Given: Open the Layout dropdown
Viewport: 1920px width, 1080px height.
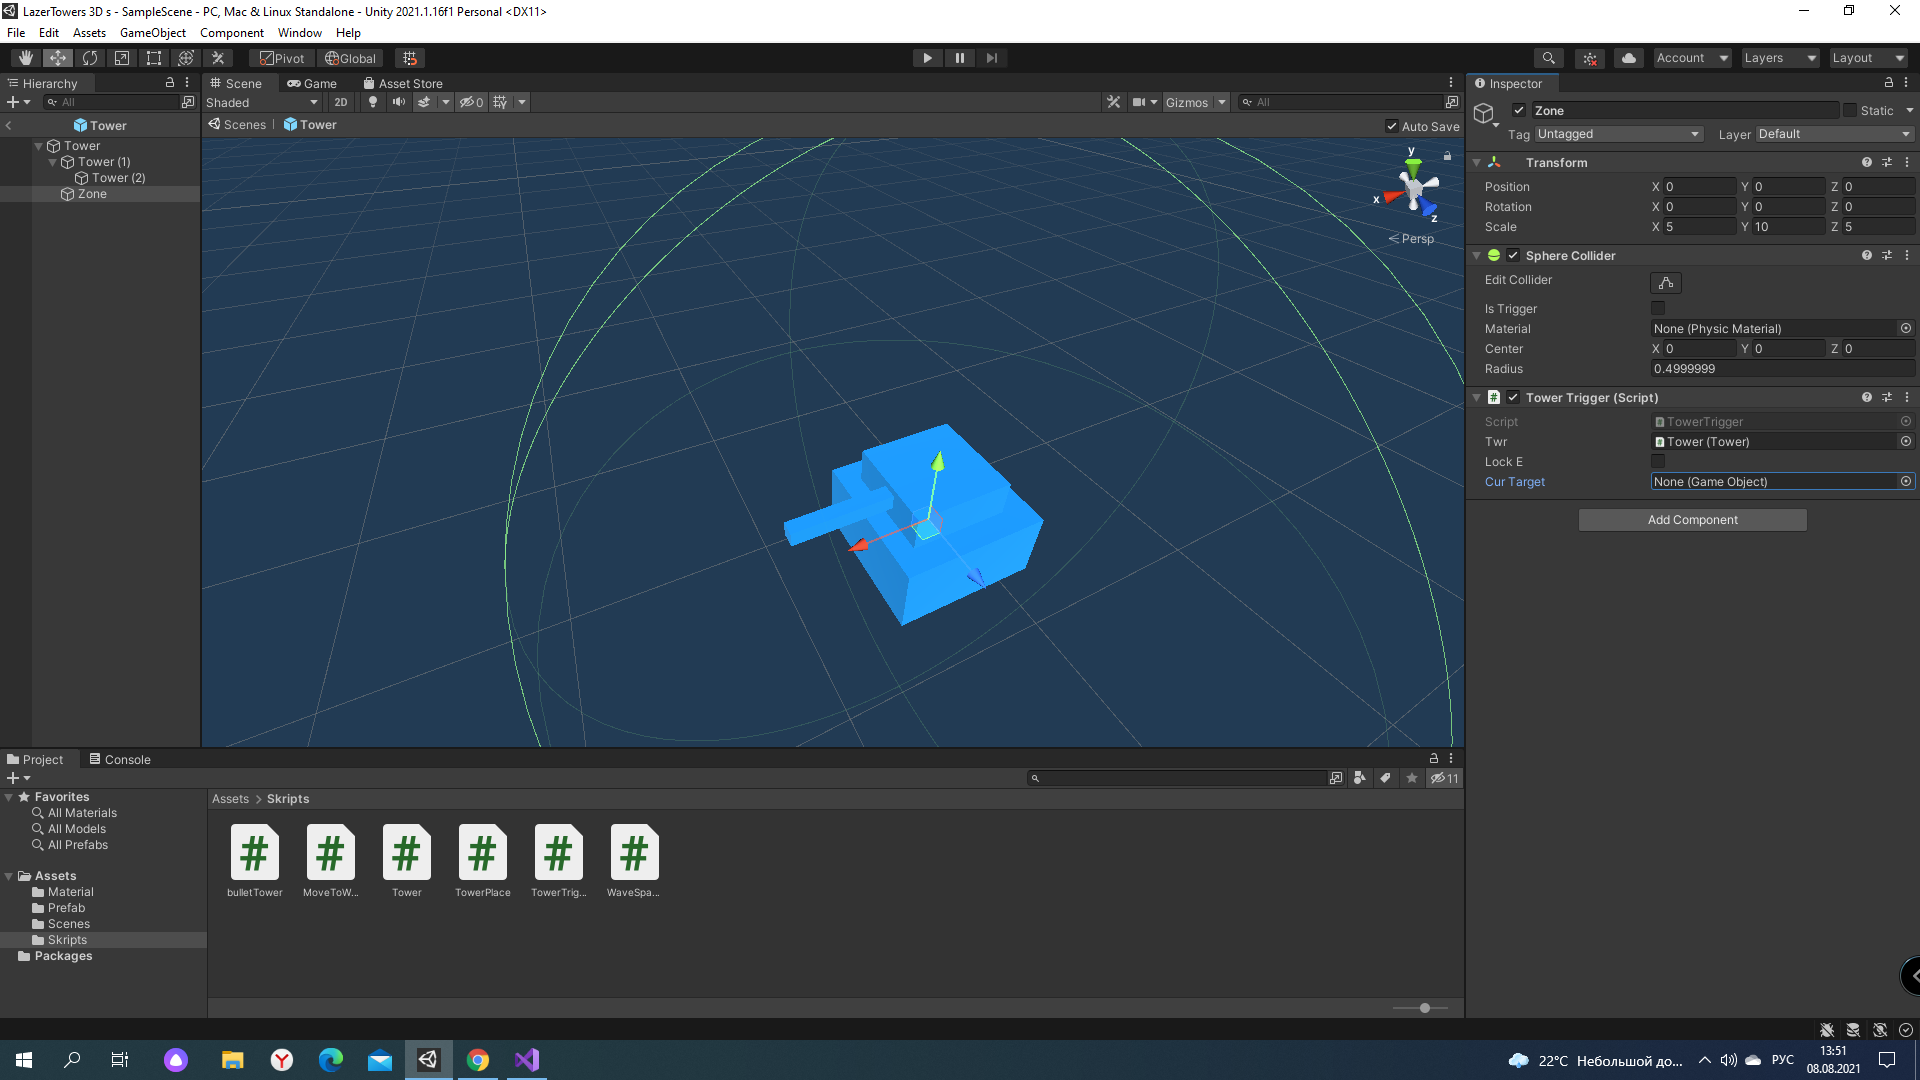Looking at the screenshot, I should (1868, 58).
